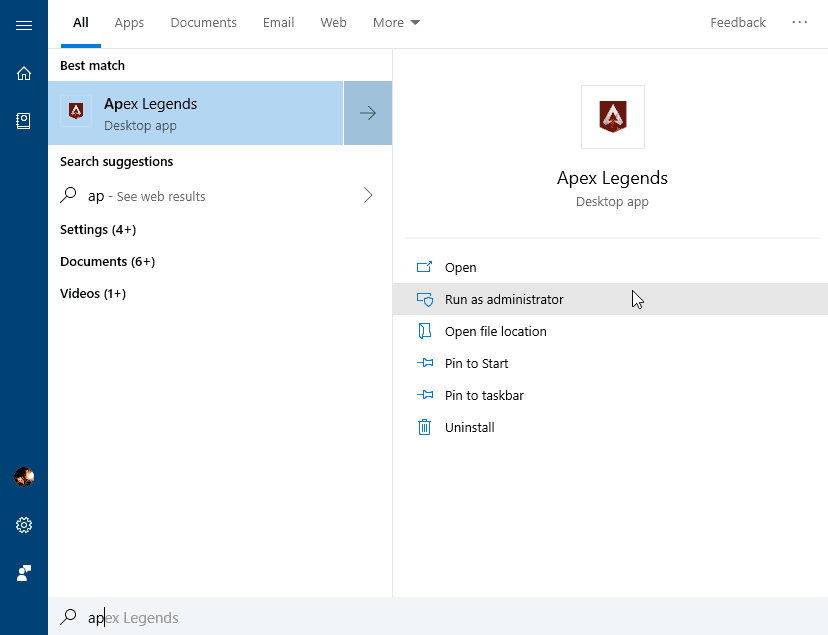Click the Home icon in sidebar
Screen dimensions: 828x635
click(x=24, y=73)
